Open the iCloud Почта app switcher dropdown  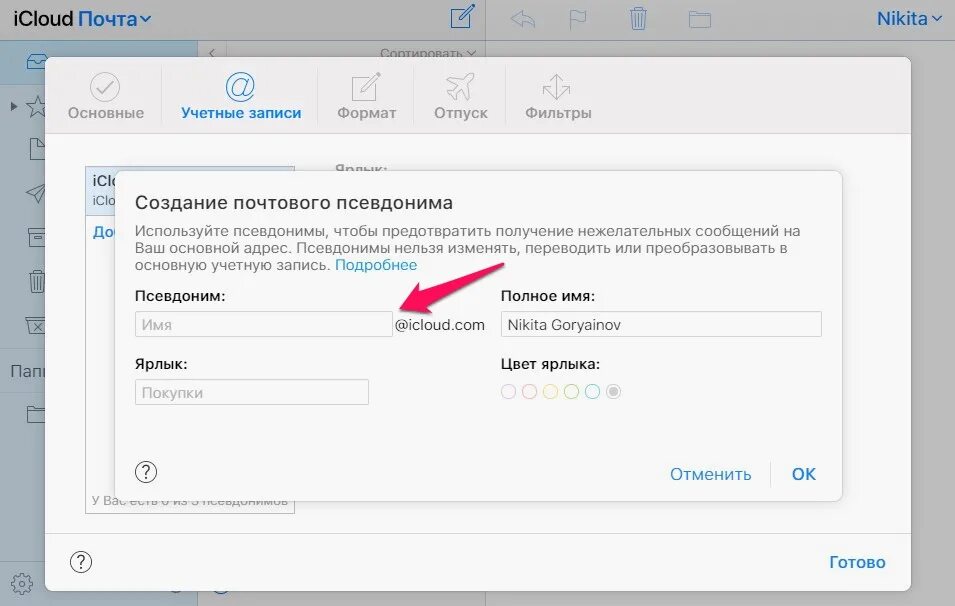(82, 19)
